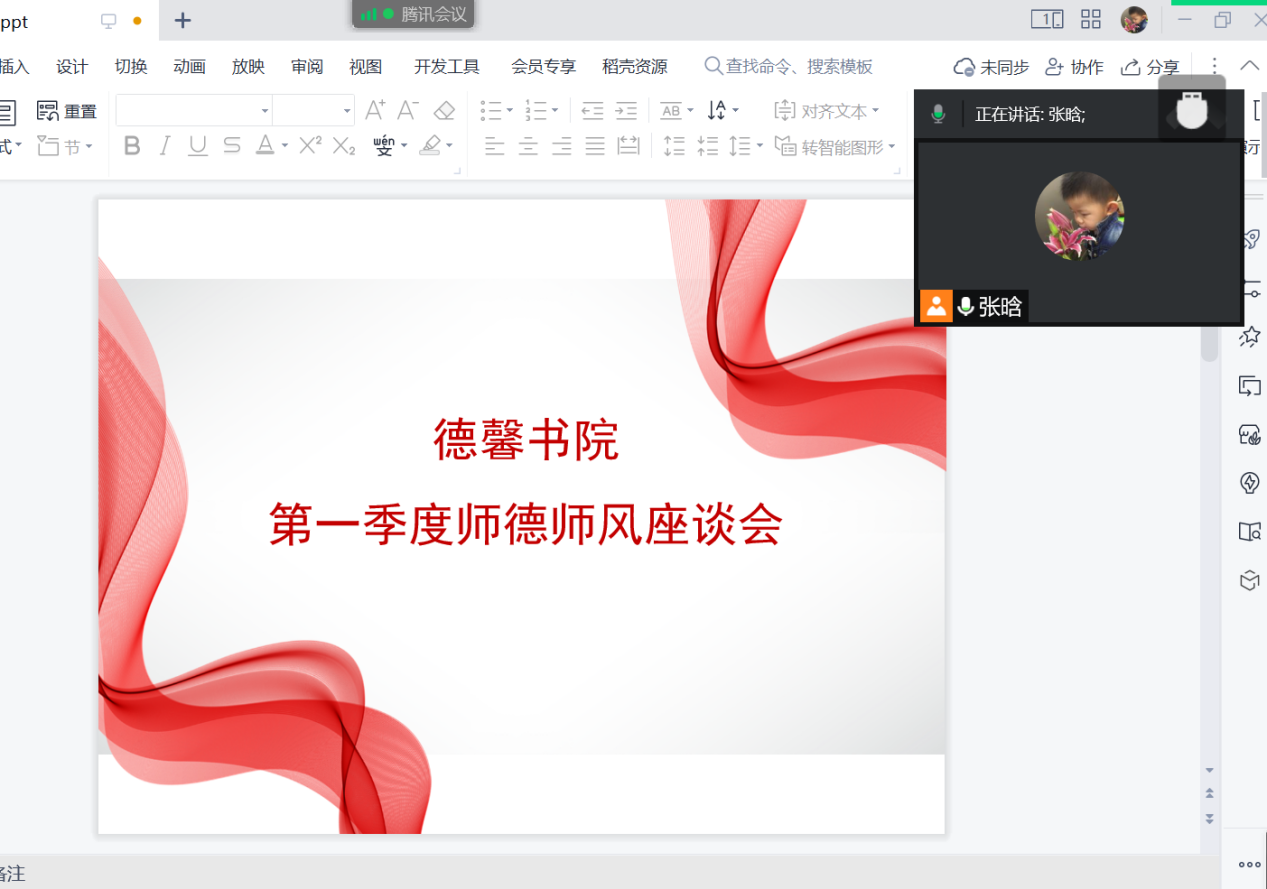Viewport: 1267px width, 889px height.
Task: Toggle italic text formatting
Action: tap(165, 146)
